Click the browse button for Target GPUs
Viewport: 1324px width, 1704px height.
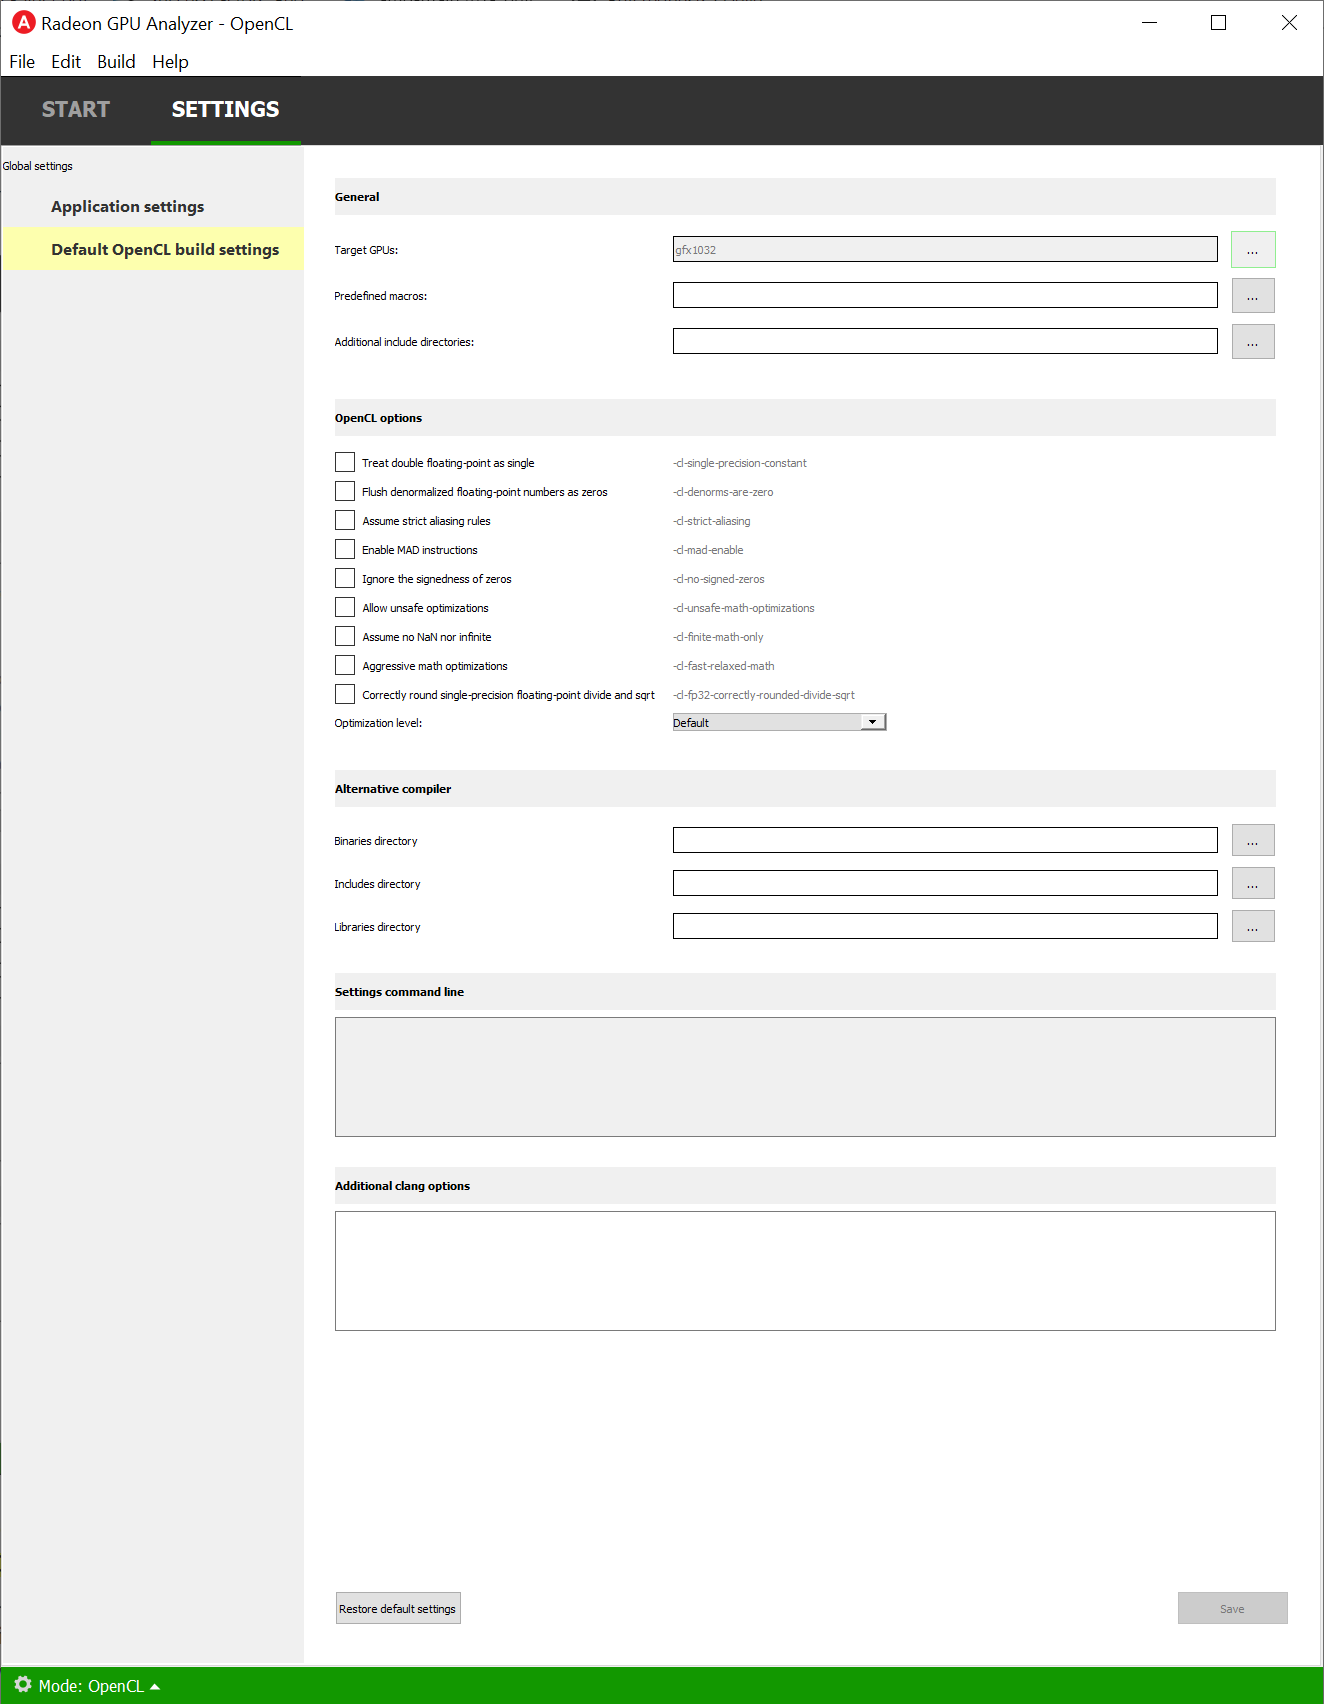pyautogui.click(x=1252, y=250)
